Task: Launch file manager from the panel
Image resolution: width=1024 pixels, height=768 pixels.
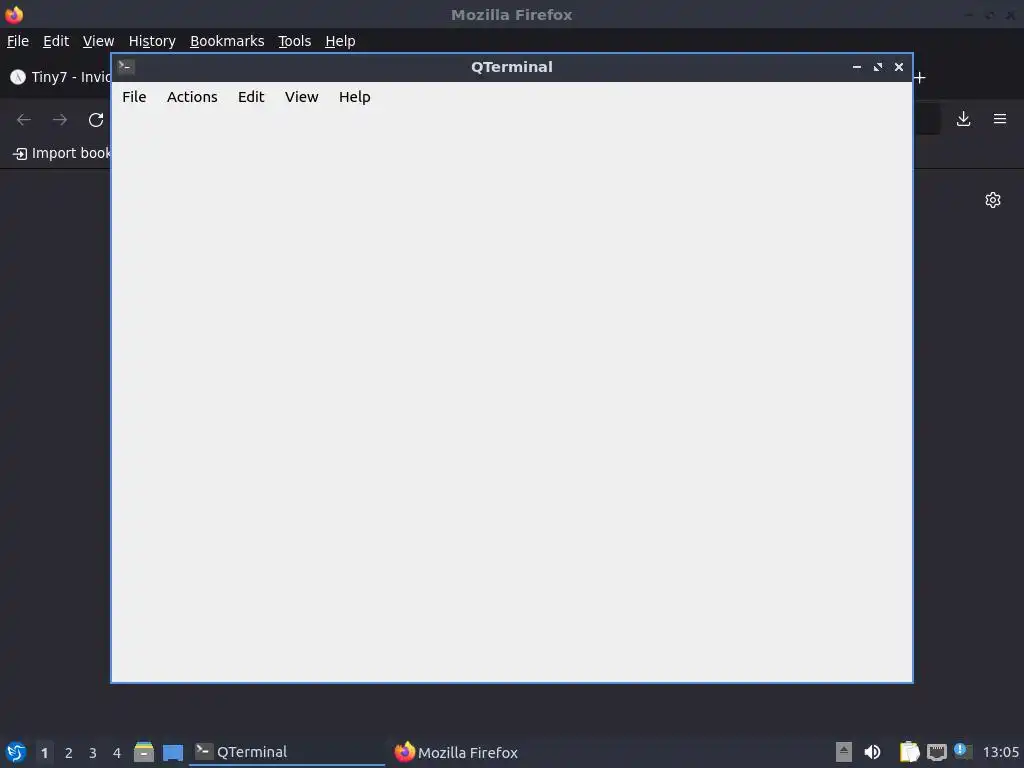Action: [x=144, y=752]
